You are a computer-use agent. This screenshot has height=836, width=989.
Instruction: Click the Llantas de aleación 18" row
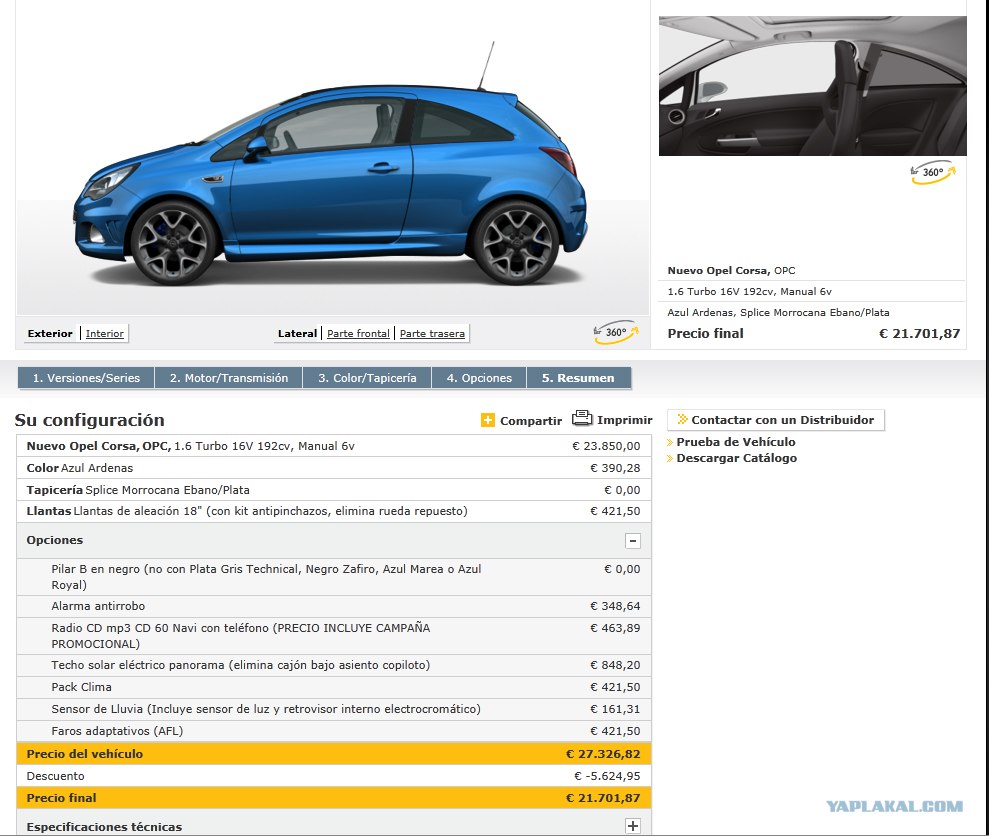coord(334,511)
